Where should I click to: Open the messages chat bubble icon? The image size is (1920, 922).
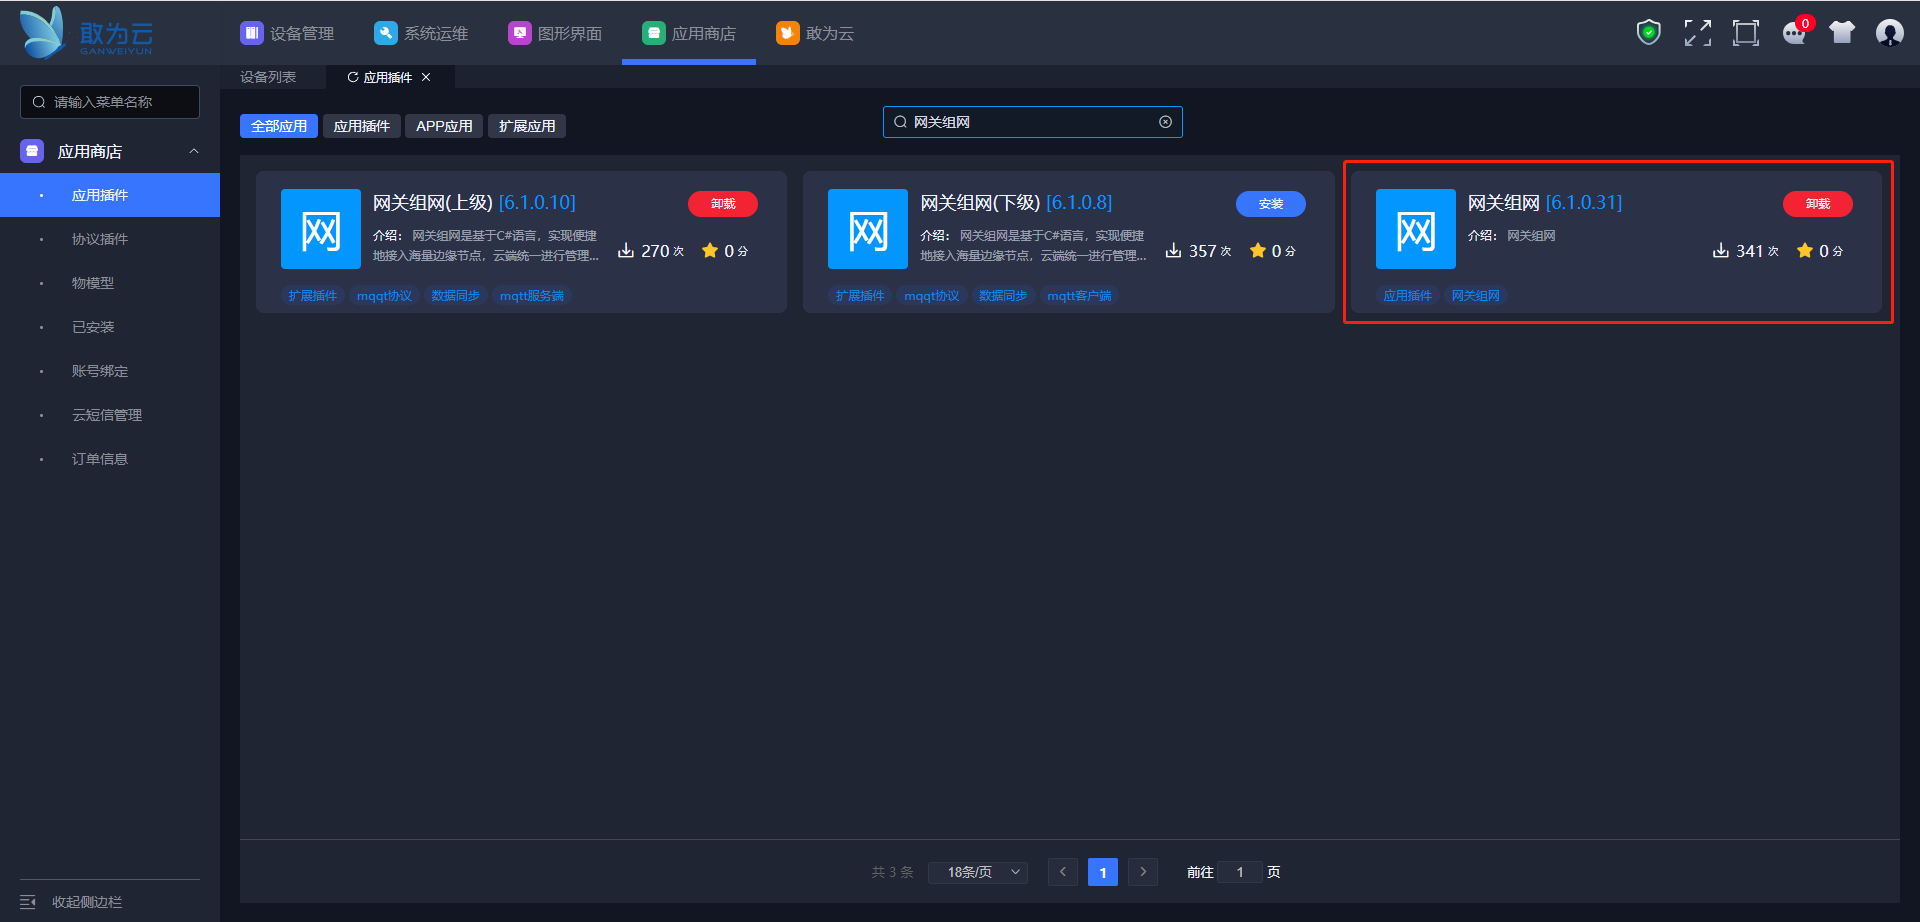point(1795,33)
